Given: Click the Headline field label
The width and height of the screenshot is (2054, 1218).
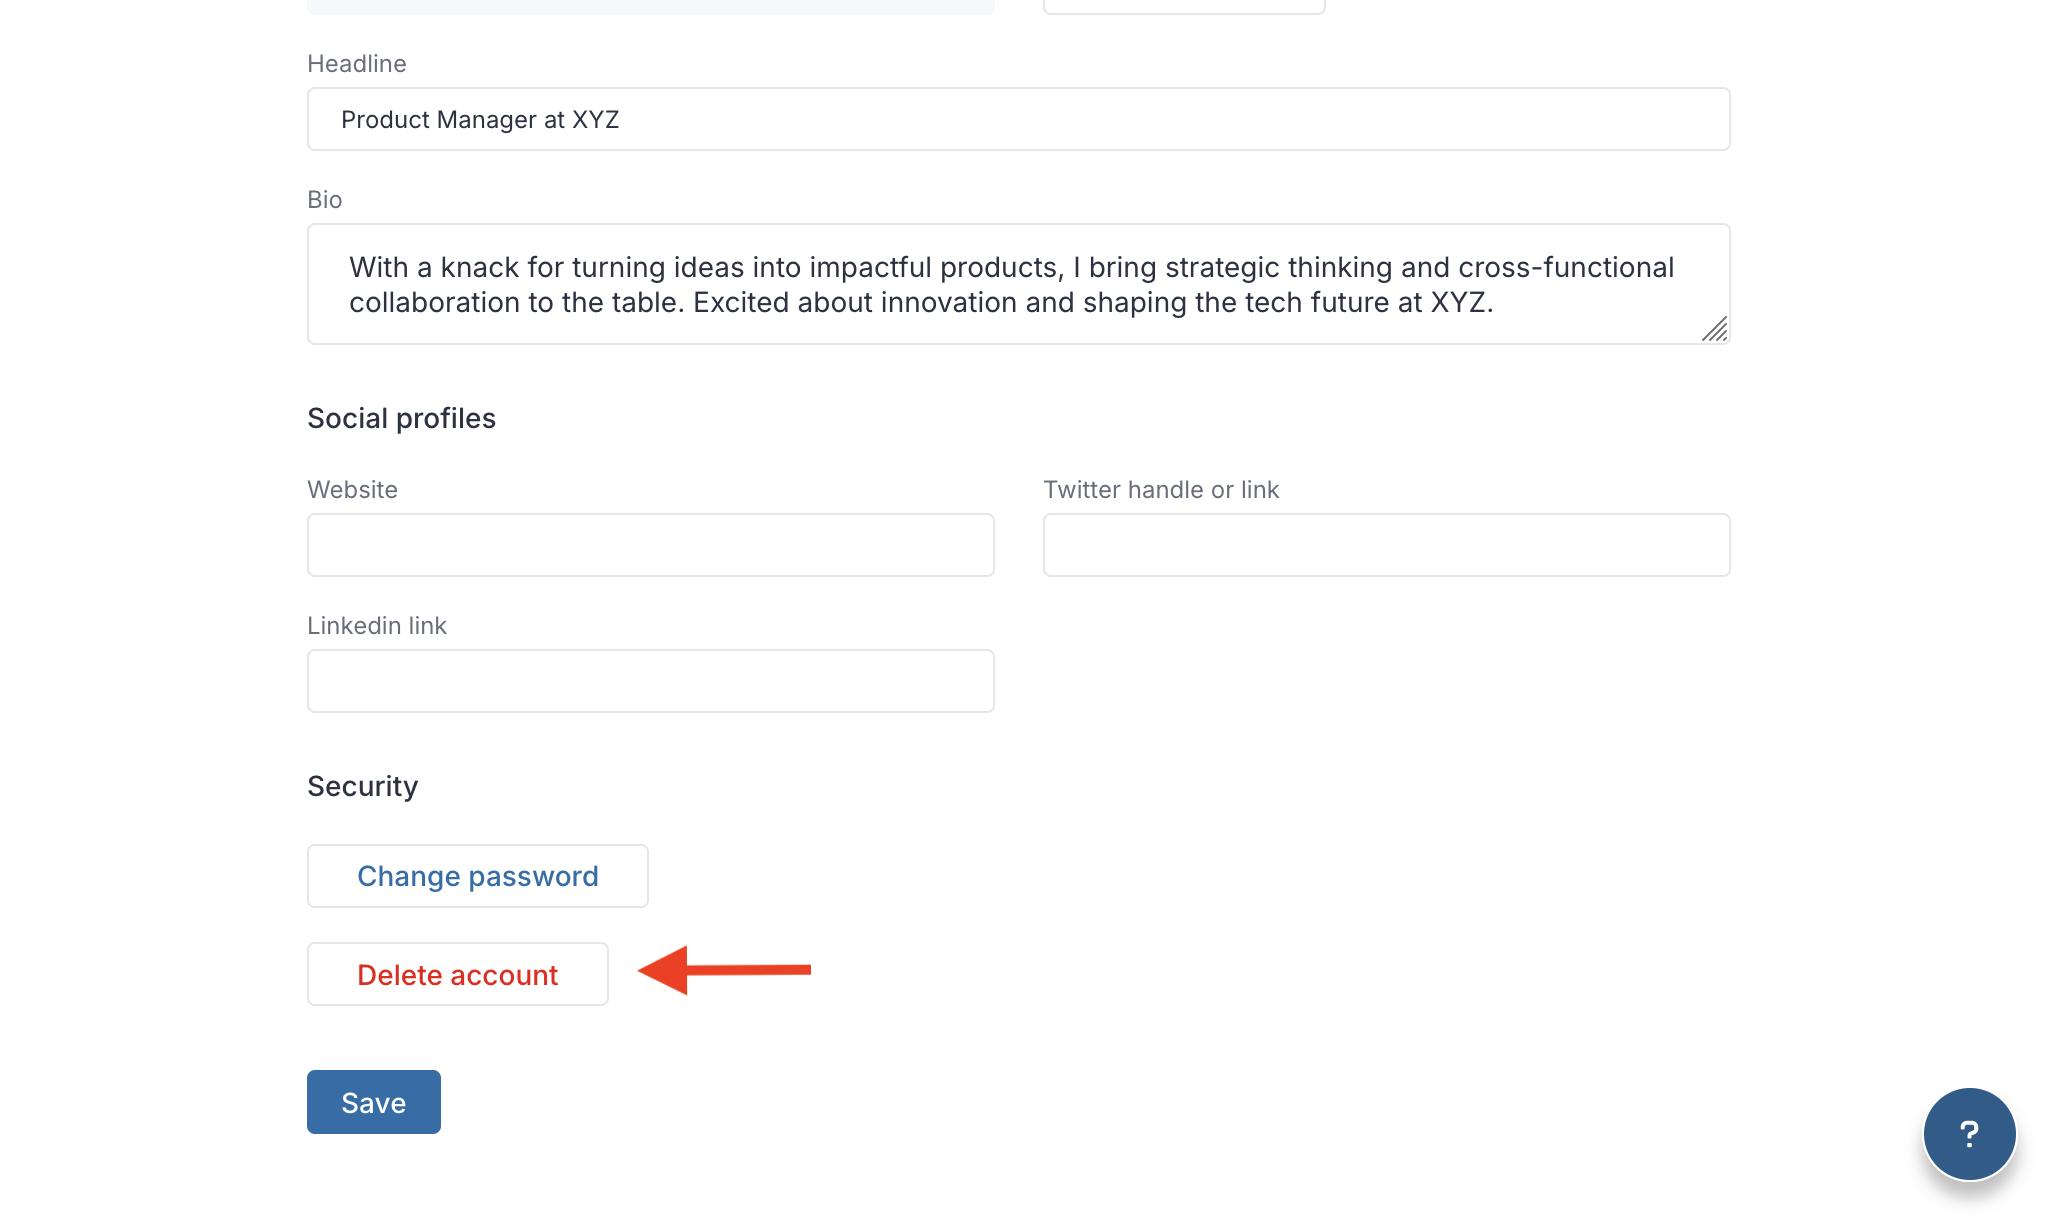Looking at the screenshot, I should click(357, 64).
